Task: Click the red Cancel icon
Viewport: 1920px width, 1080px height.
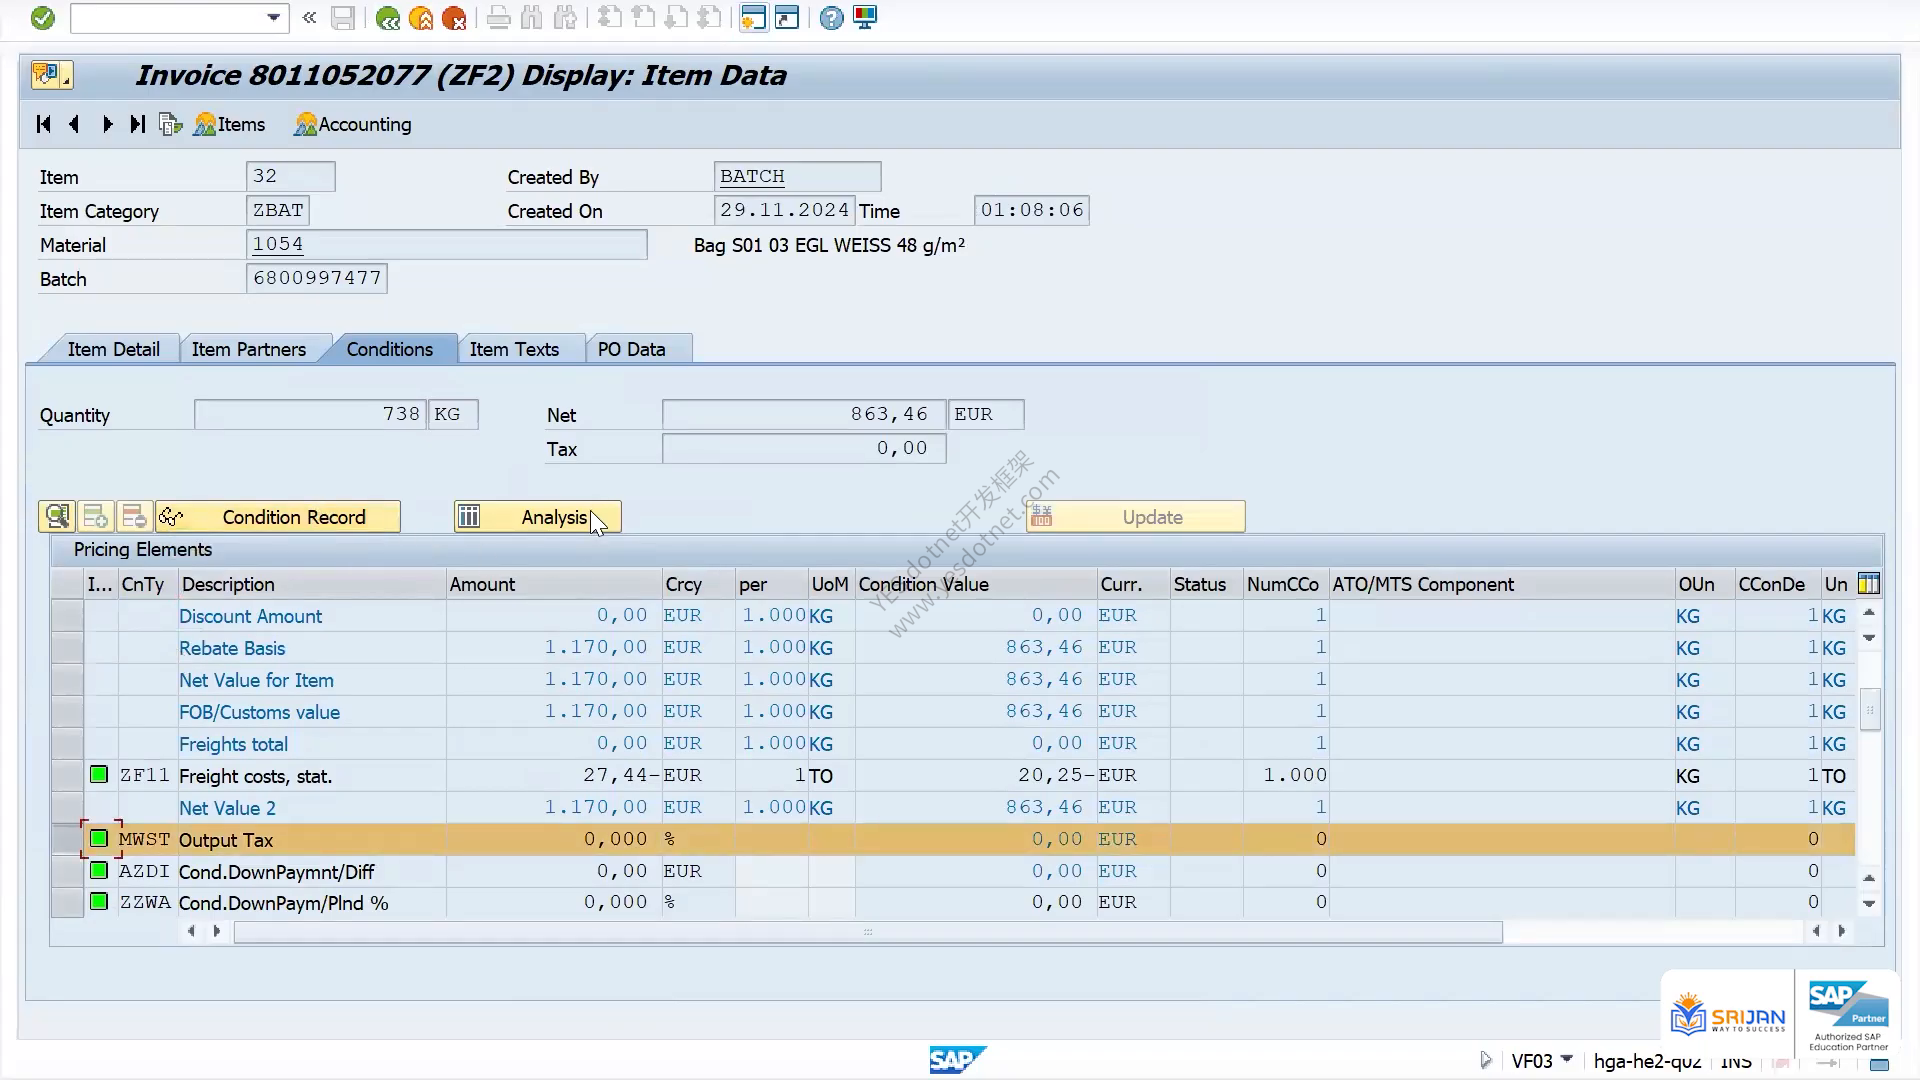Action: 454,18
